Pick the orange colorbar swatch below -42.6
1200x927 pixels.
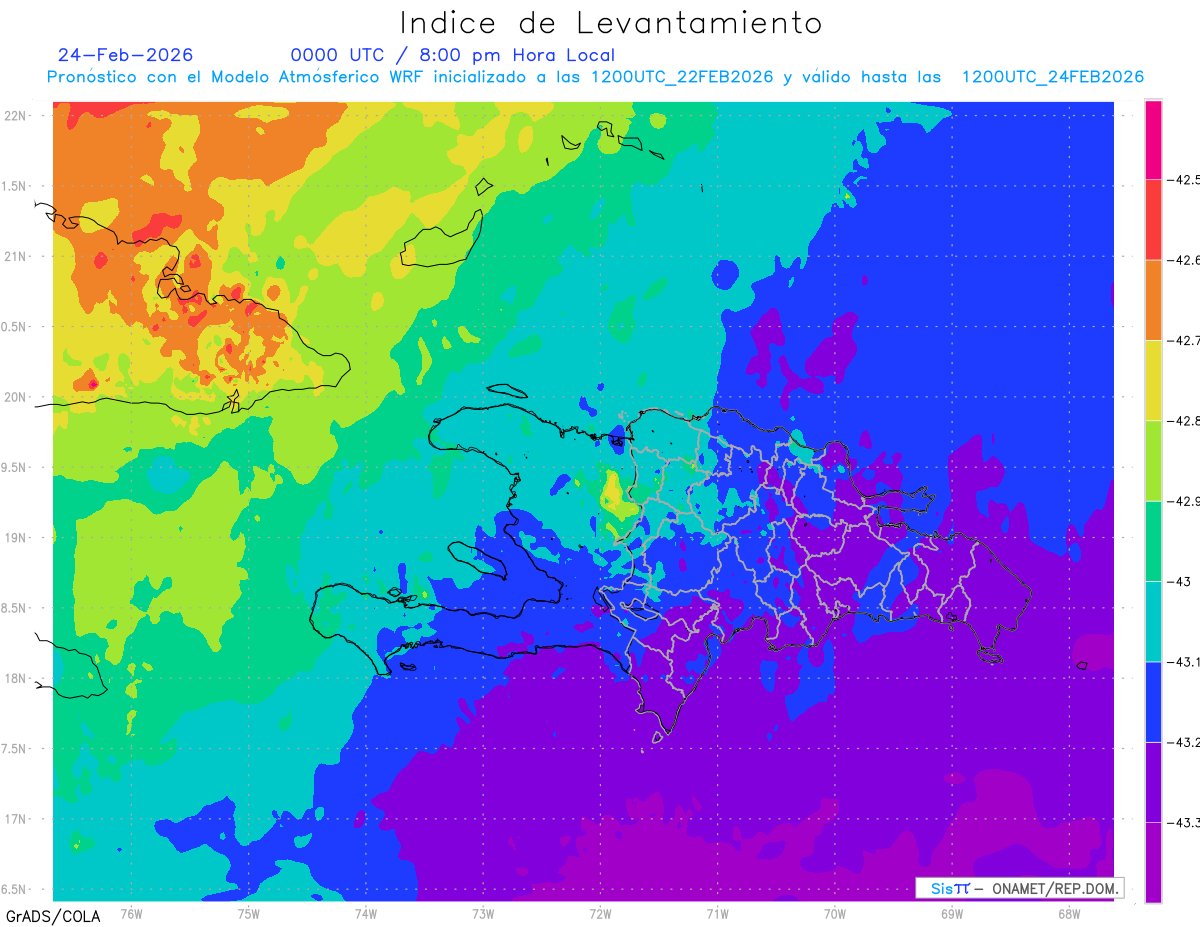point(1153,300)
